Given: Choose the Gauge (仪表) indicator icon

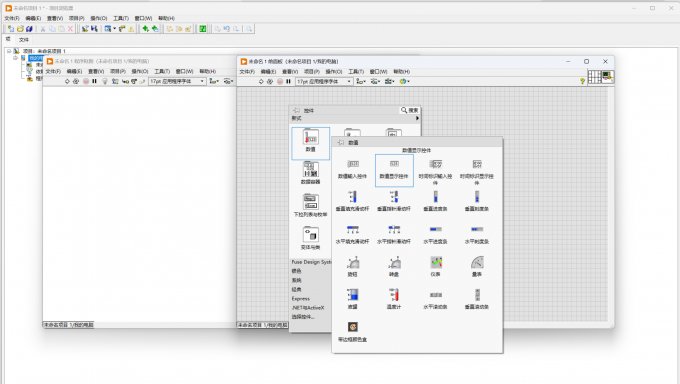Looking at the screenshot, I should 435,262.
